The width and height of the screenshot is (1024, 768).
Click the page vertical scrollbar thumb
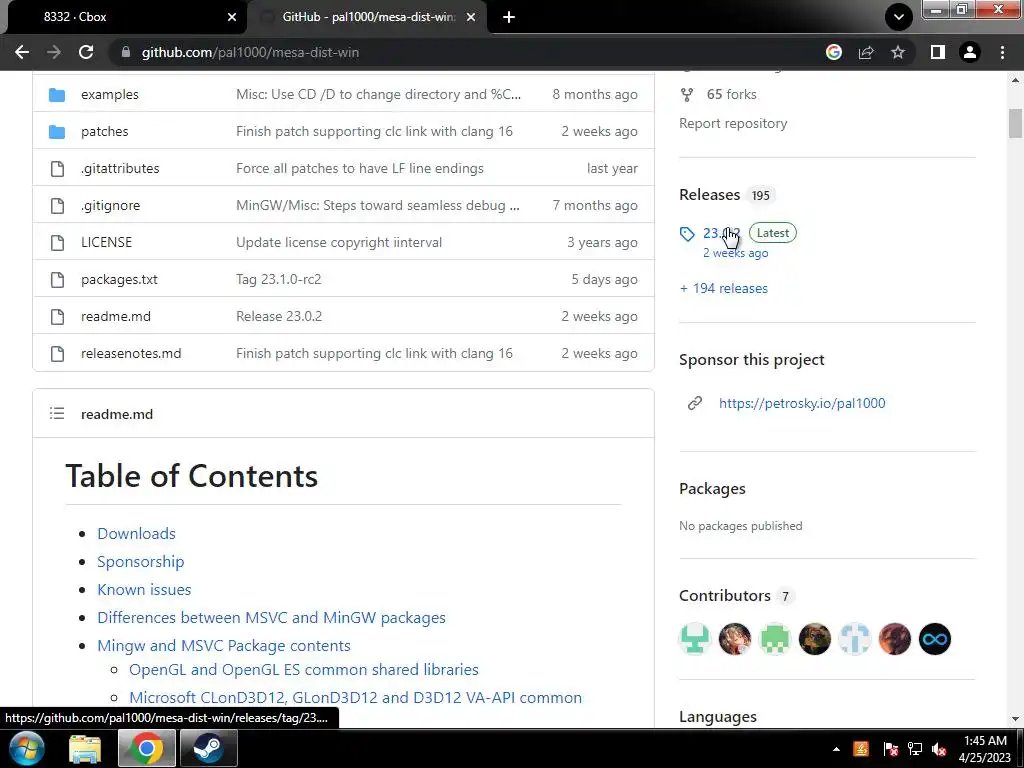point(1015,123)
